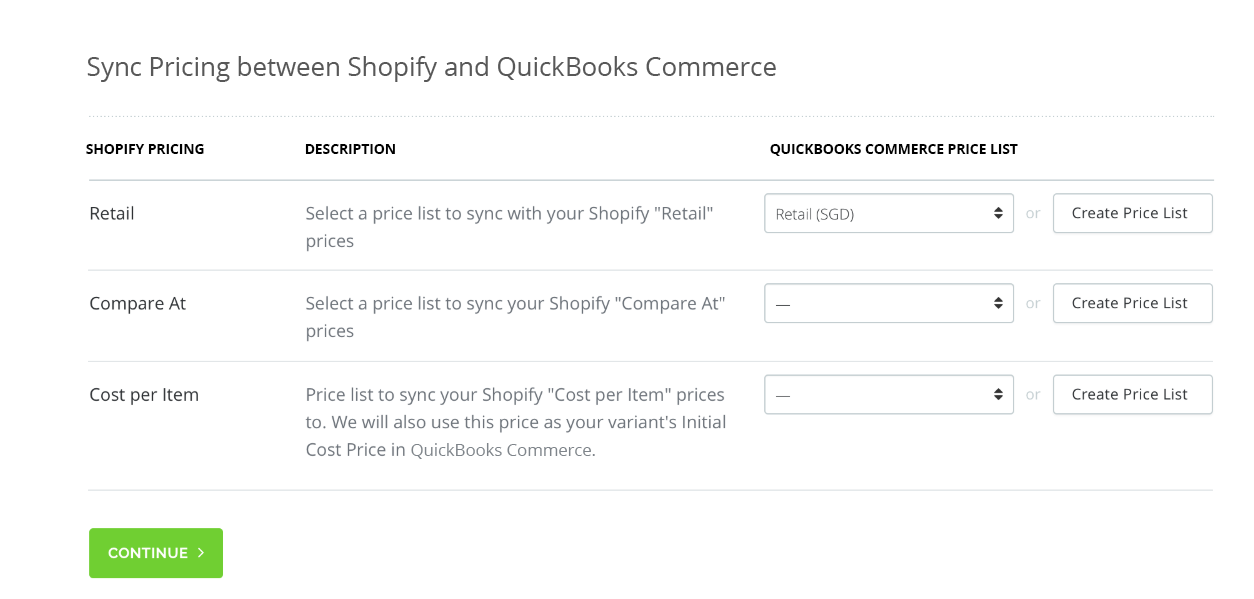Select the Compare At row label
Image resolution: width=1254 pixels, height=599 pixels.
pos(138,303)
